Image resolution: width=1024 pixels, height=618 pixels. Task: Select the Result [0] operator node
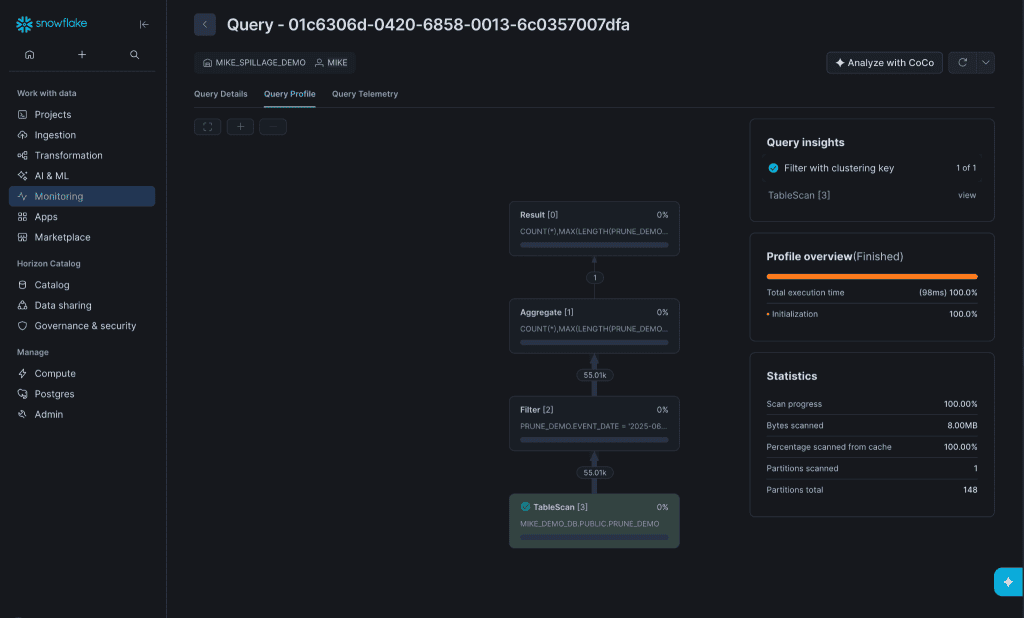click(x=594, y=229)
